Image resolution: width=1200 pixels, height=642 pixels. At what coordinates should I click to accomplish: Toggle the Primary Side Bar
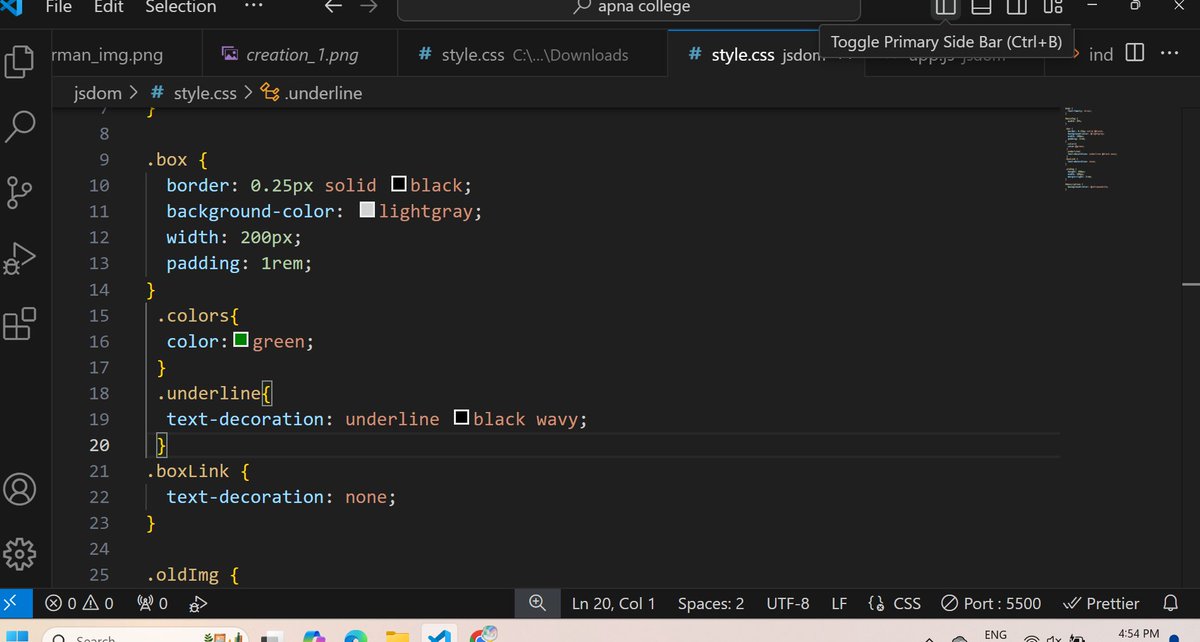tap(944, 8)
